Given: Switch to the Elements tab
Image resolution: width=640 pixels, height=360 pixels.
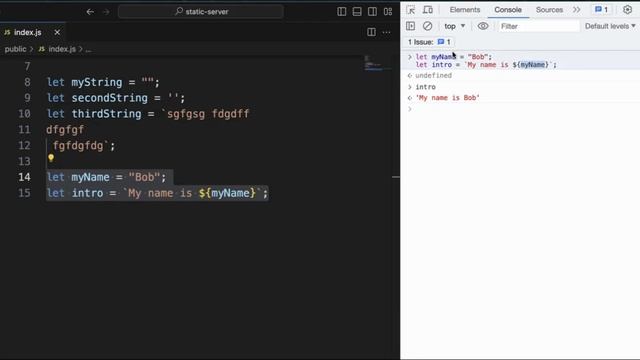Looking at the screenshot, I should [465, 10].
